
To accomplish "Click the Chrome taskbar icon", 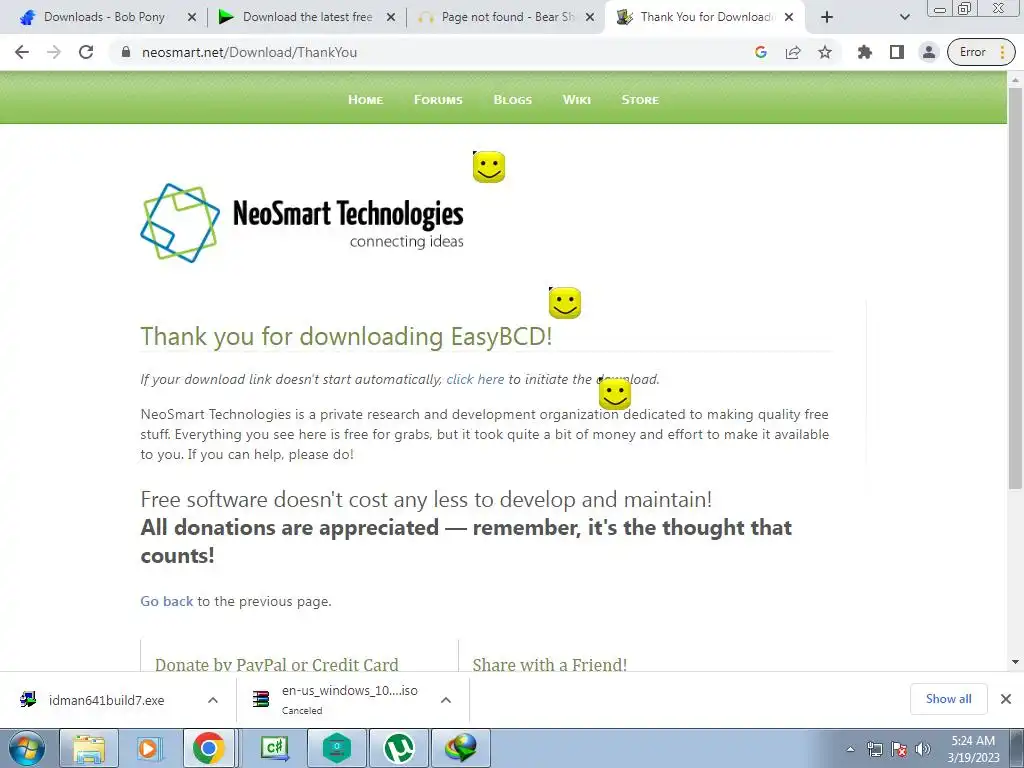I will (x=208, y=748).
